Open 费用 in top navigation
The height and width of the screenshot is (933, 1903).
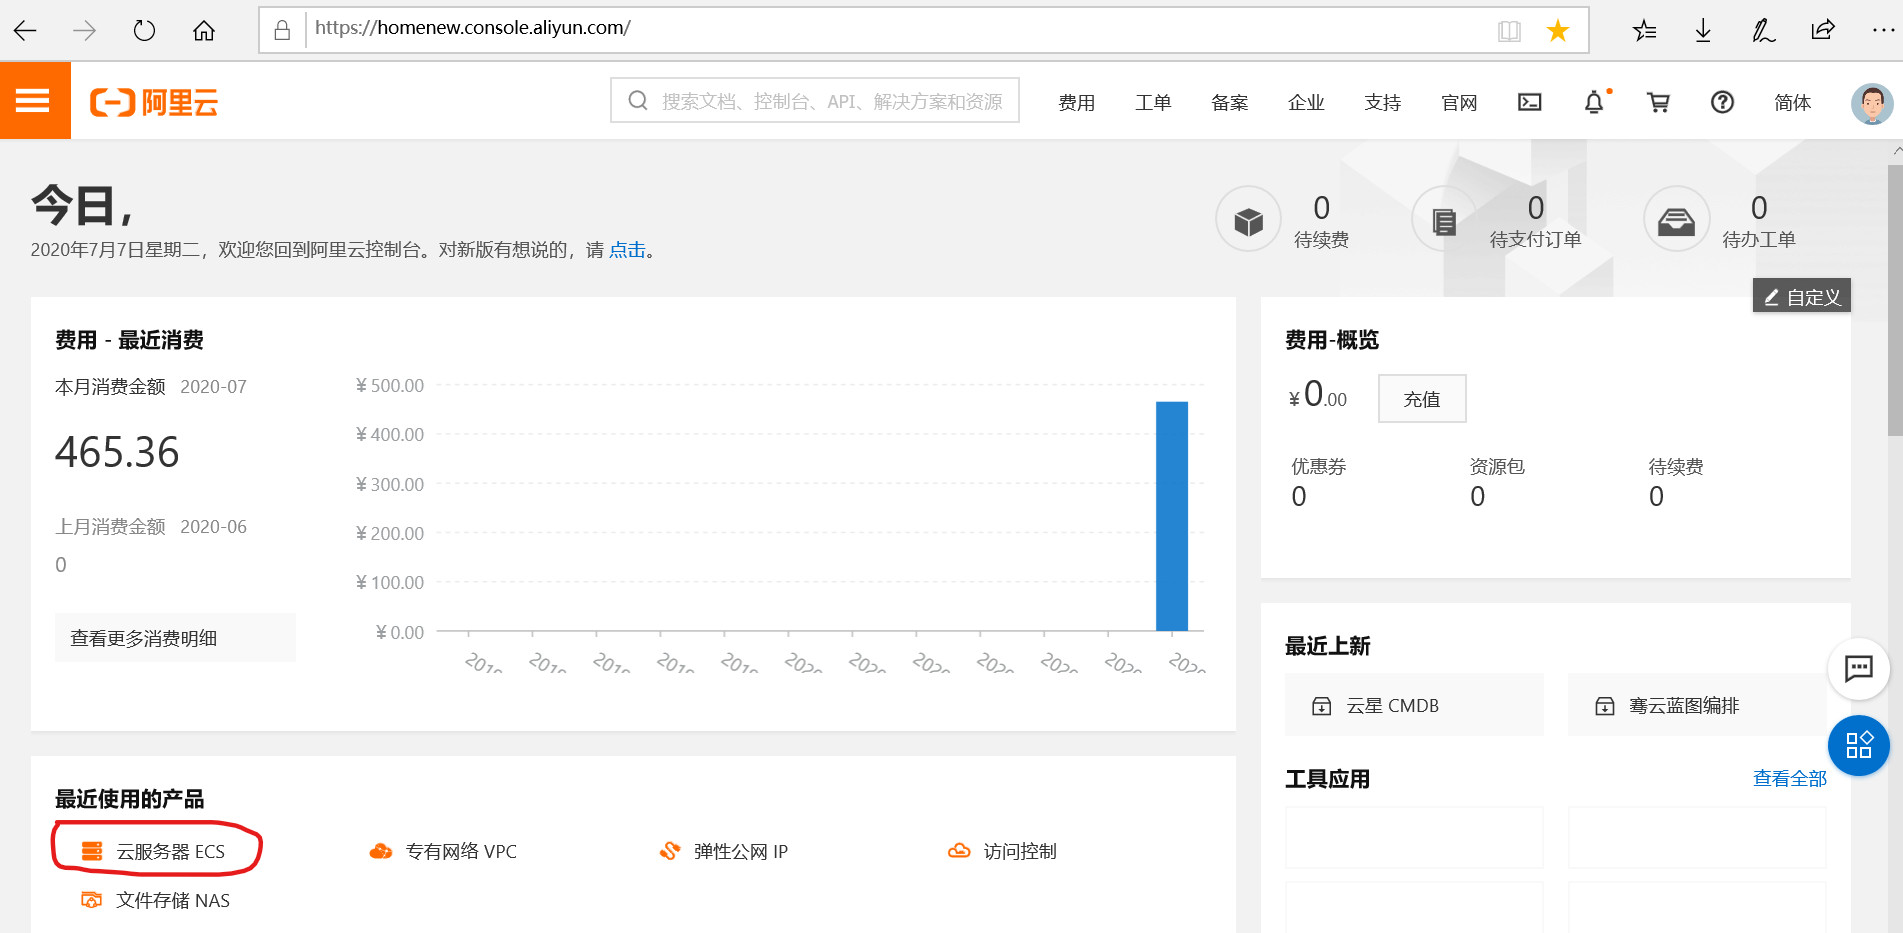click(1077, 102)
